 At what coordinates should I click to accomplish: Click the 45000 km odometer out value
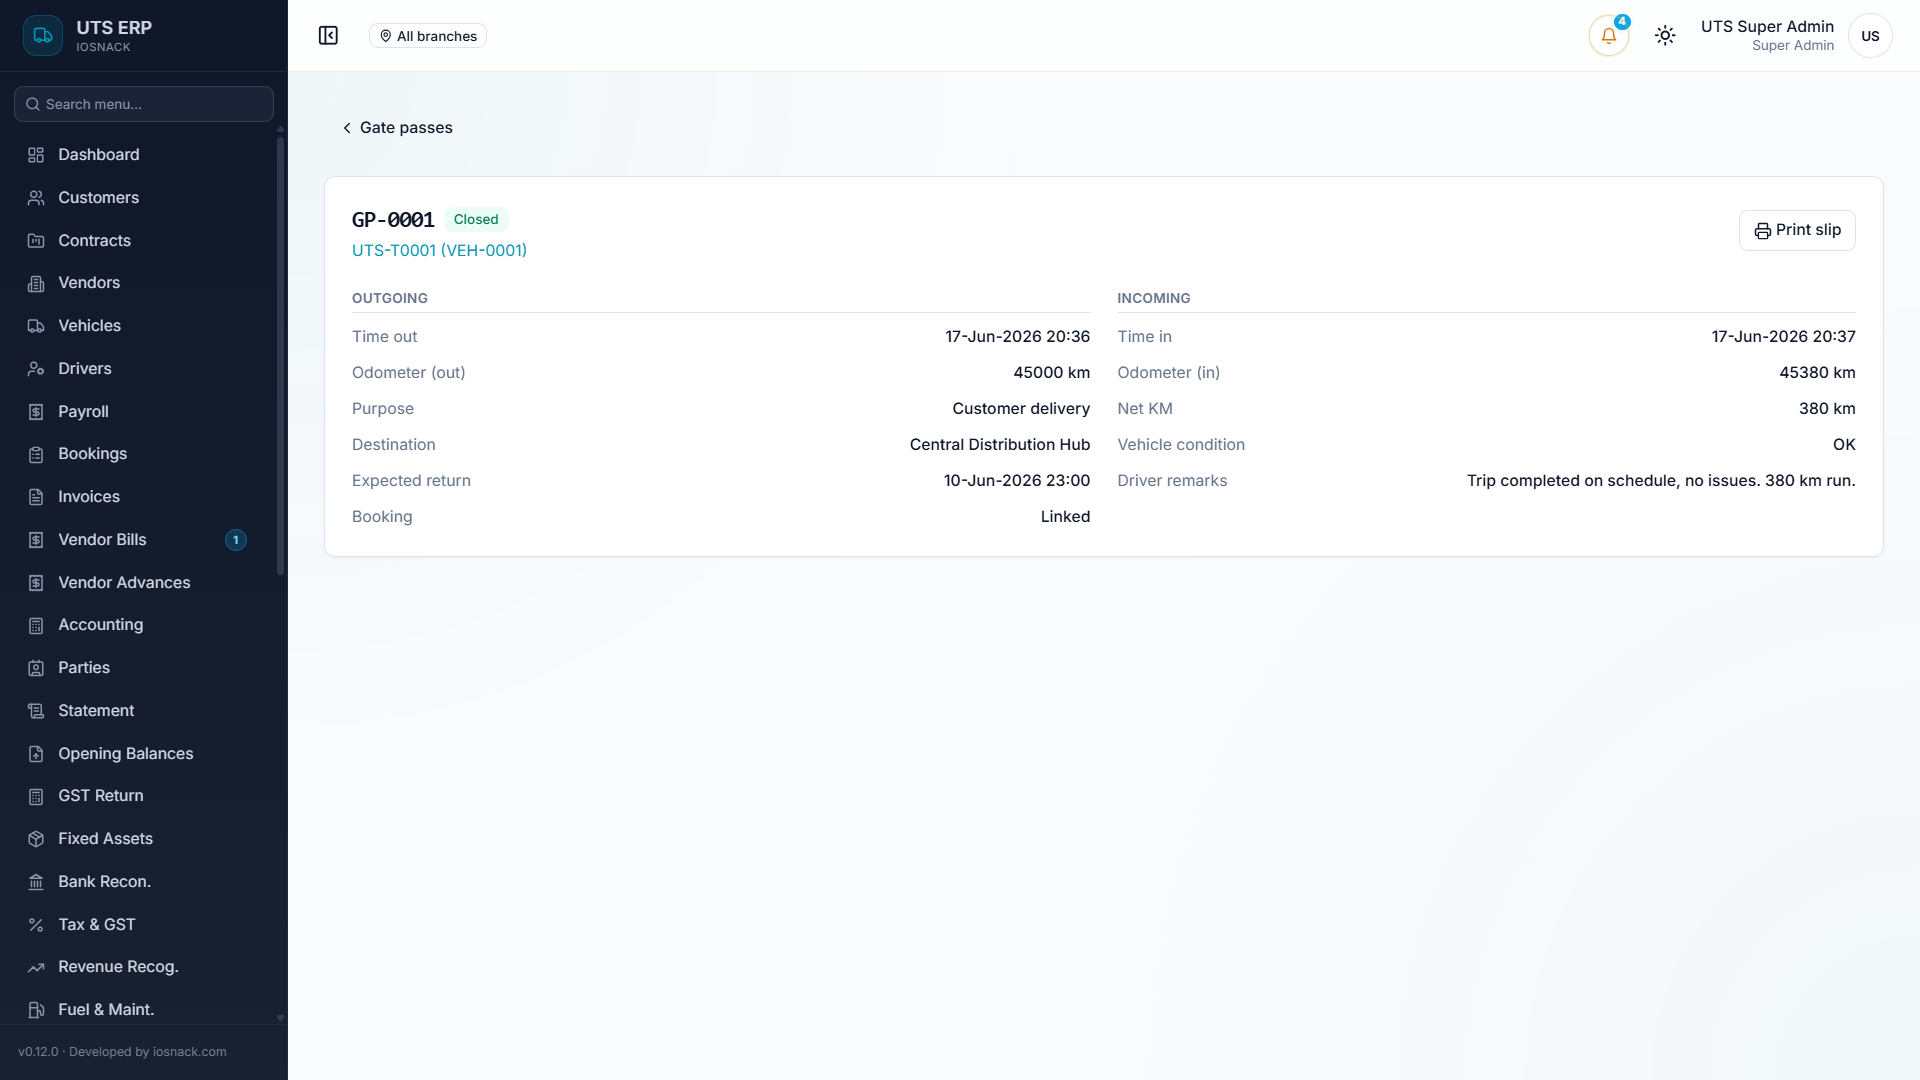[x=1051, y=373]
